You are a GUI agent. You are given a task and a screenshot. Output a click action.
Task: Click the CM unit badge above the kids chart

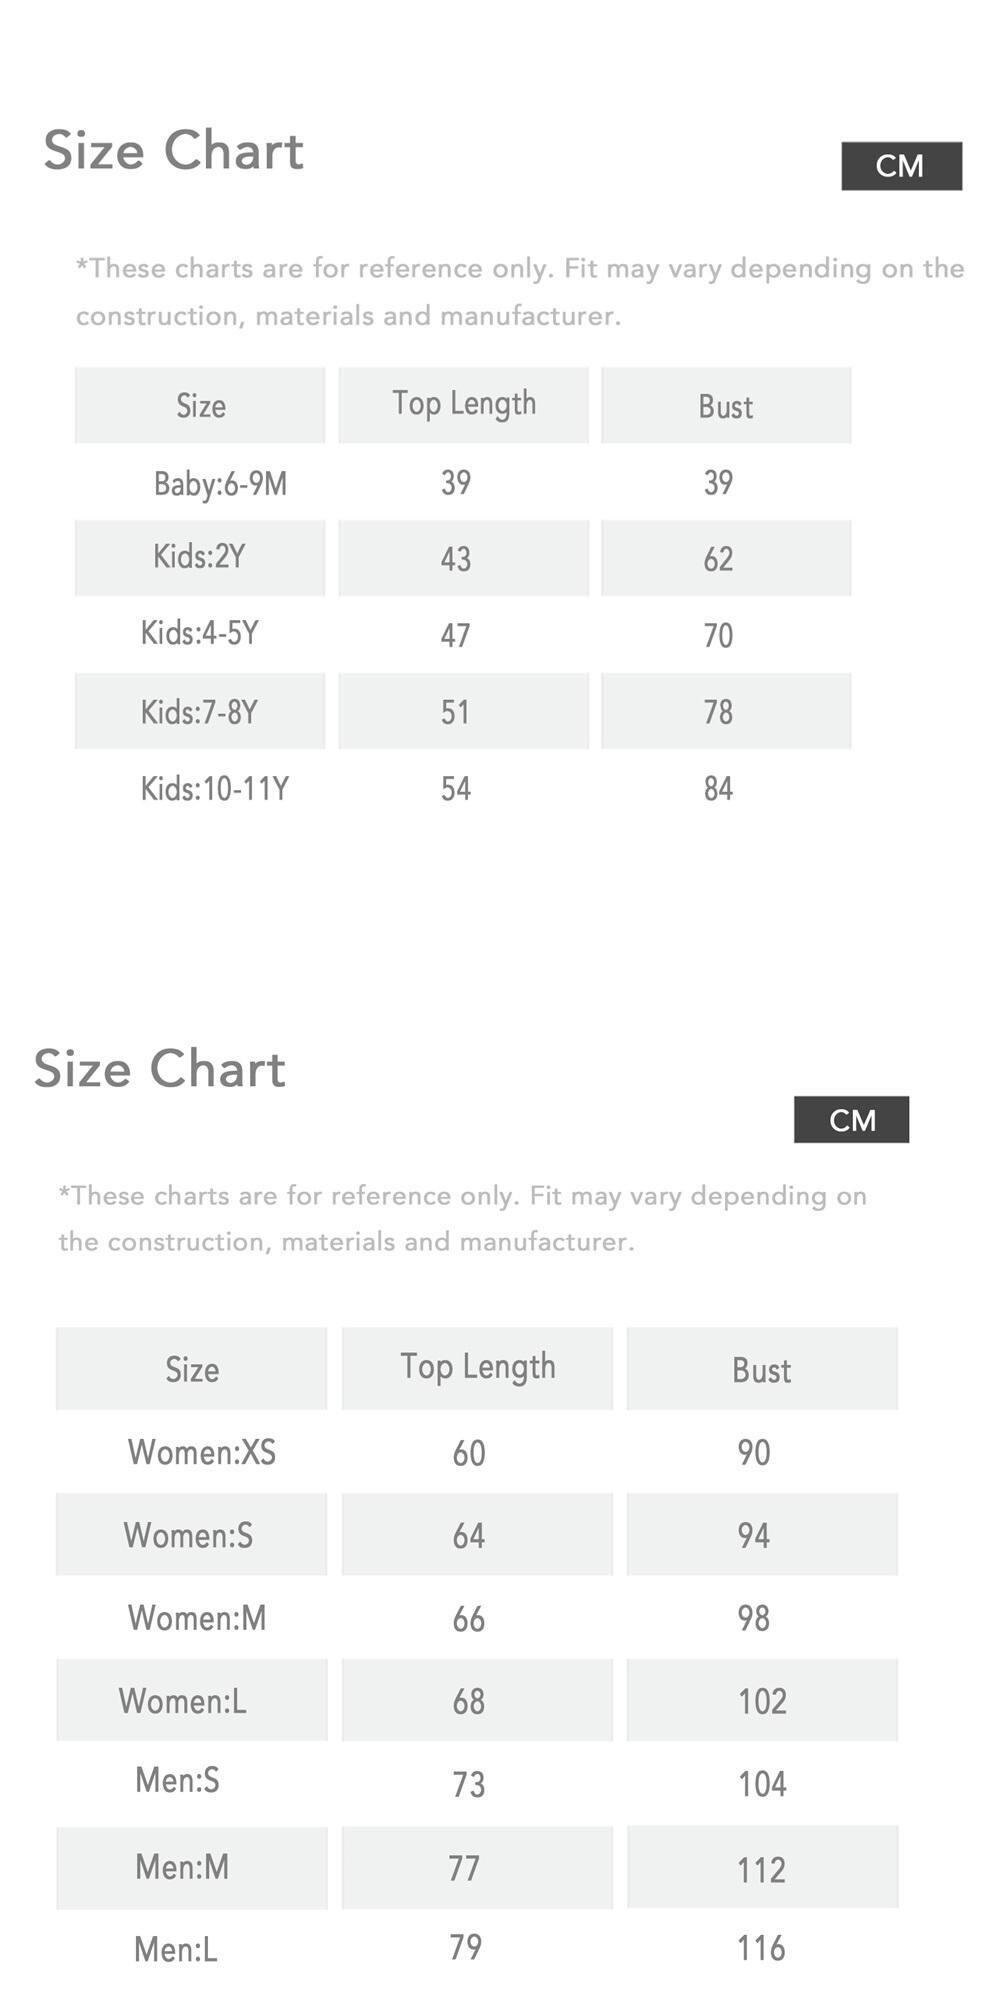tap(901, 166)
